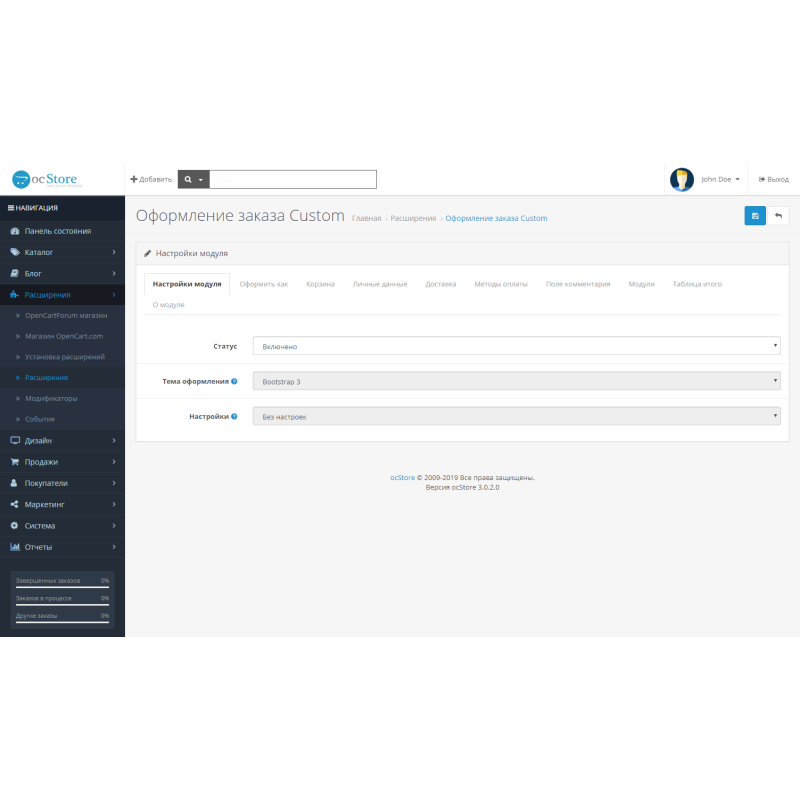
Task: Open the Отчеты chart icon
Action: click(x=16, y=546)
